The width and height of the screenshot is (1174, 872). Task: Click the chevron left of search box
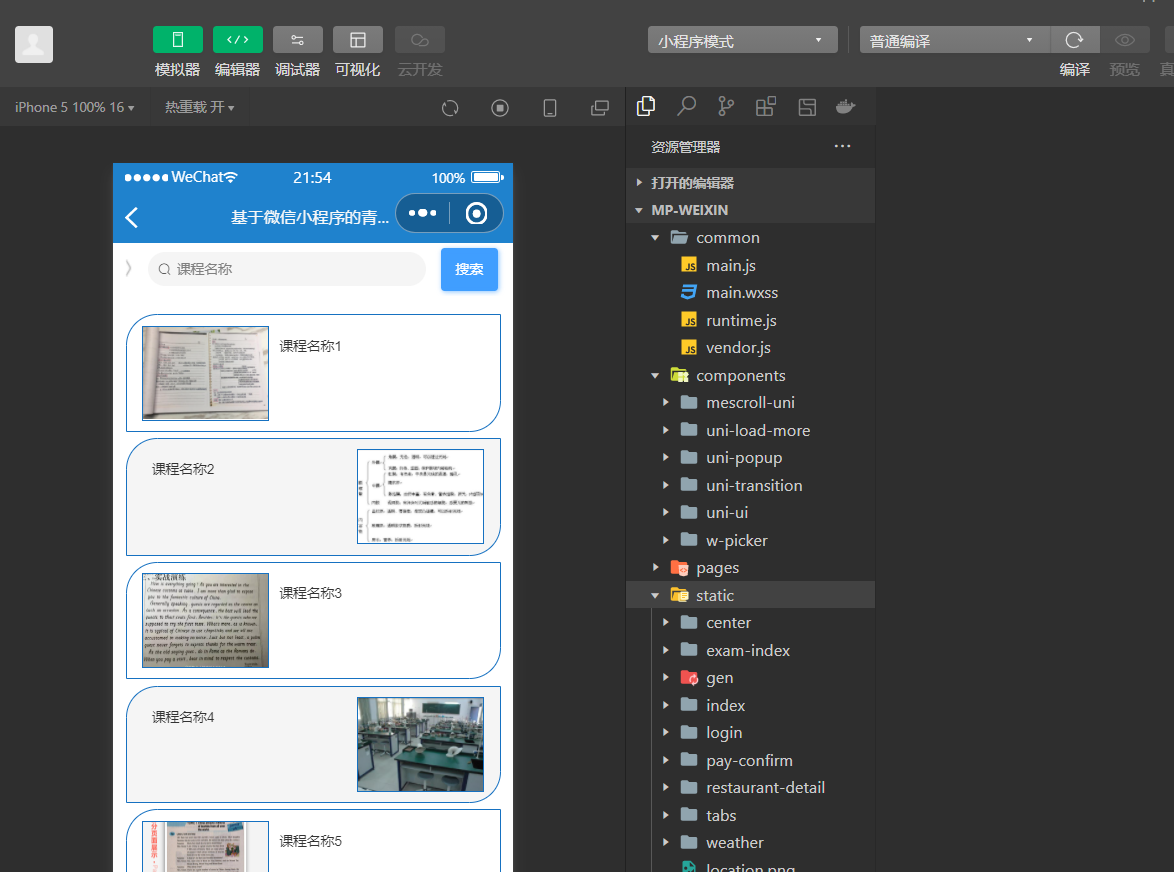[129, 268]
